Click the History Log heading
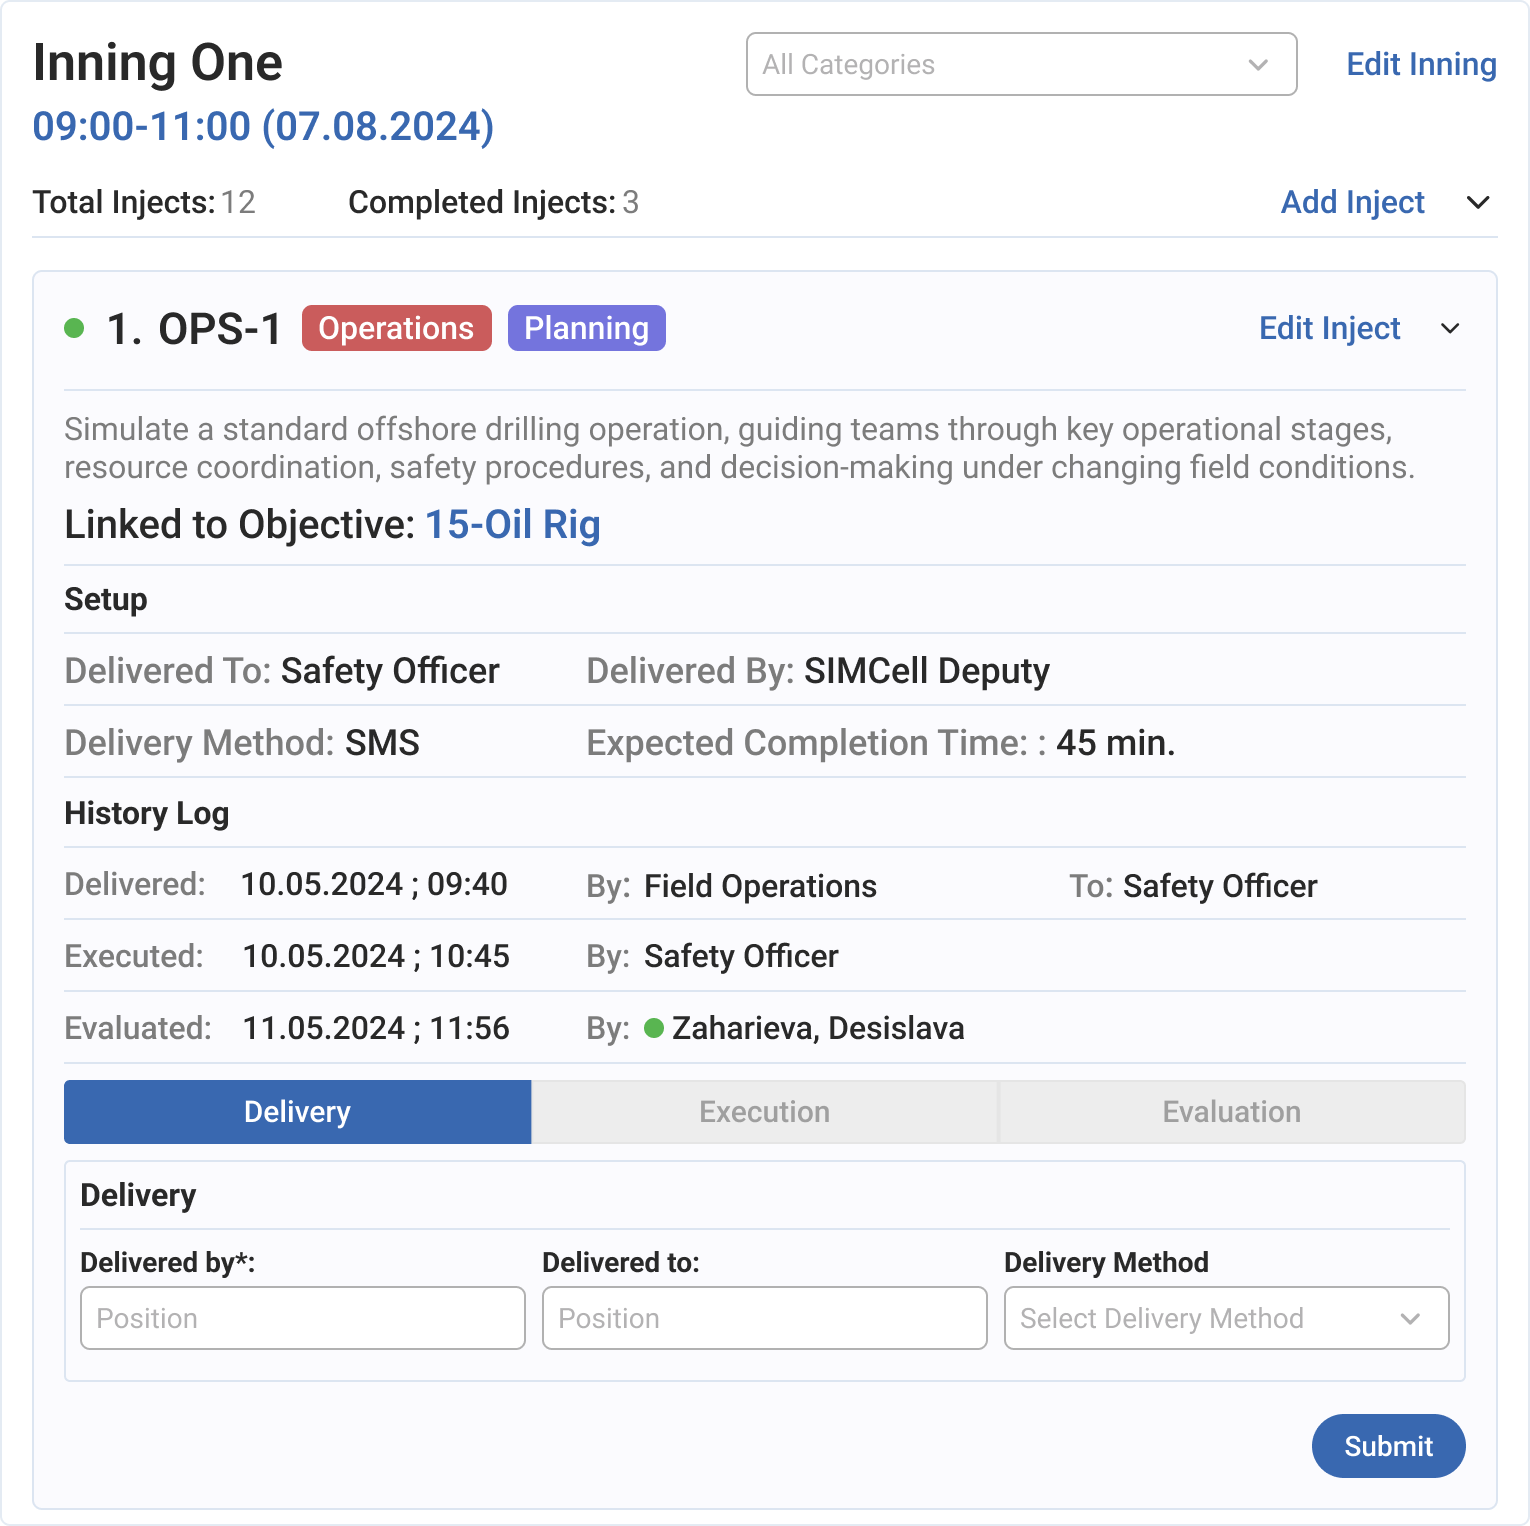This screenshot has width=1530, height=1526. tap(147, 814)
